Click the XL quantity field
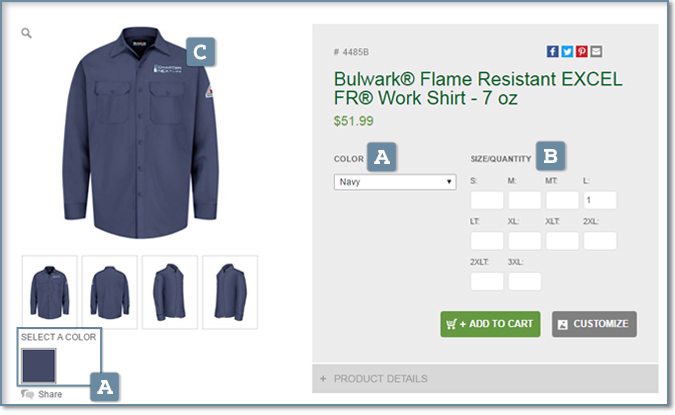This screenshot has width=675, height=415. click(524, 241)
